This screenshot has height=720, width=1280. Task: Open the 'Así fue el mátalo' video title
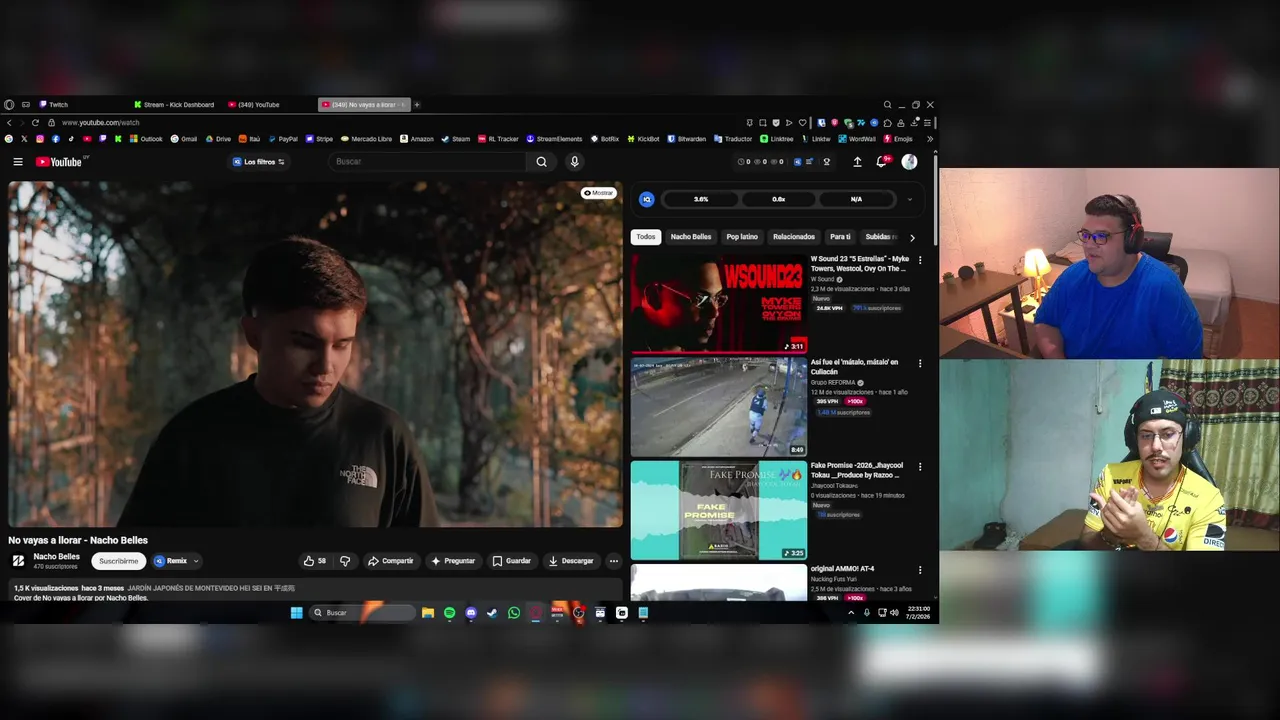854,367
